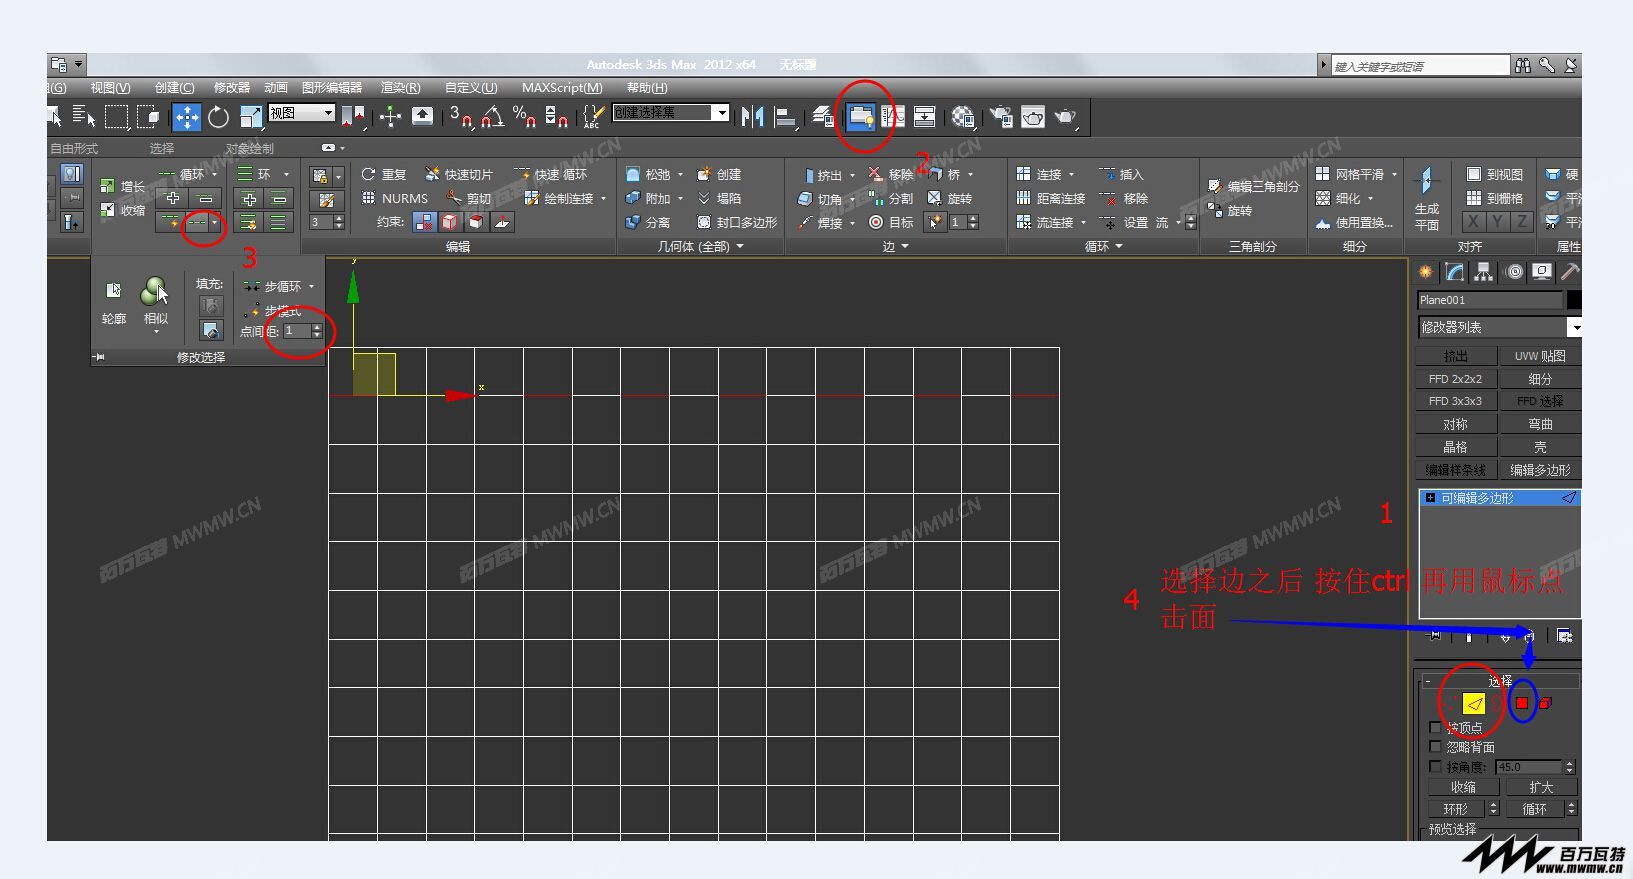Click the 扩大 grow selection button
1633x879 pixels.
click(x=1540, y=787)
